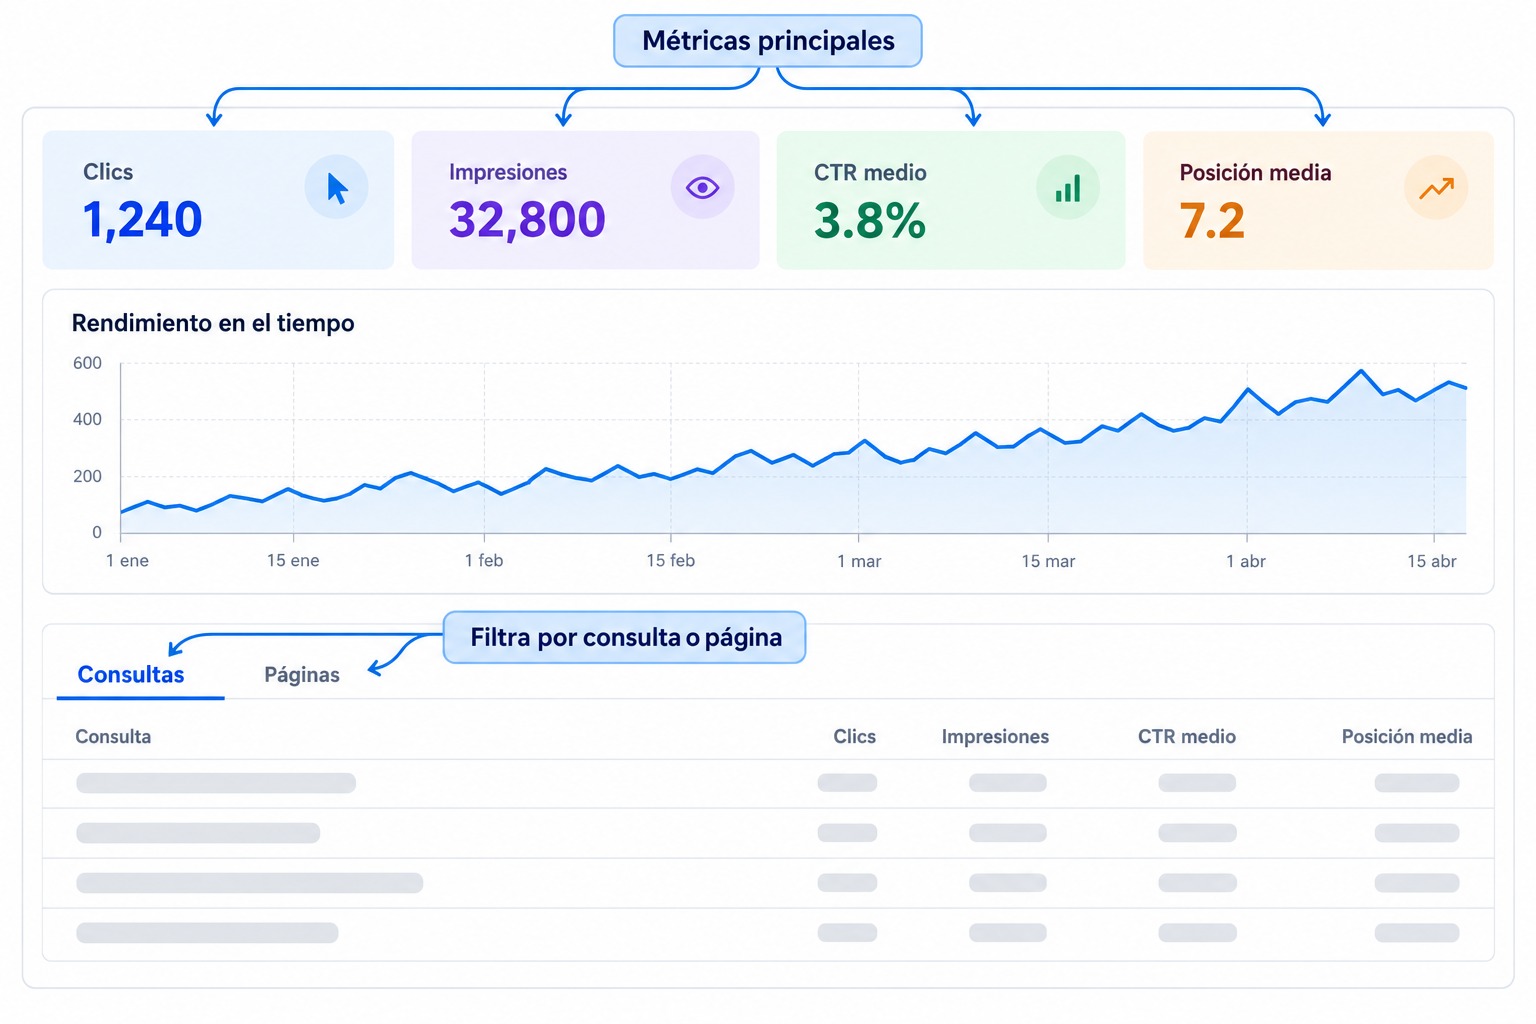
Task: Click the trend arrow icon in Posición media card
Action: coord(1436,187)
